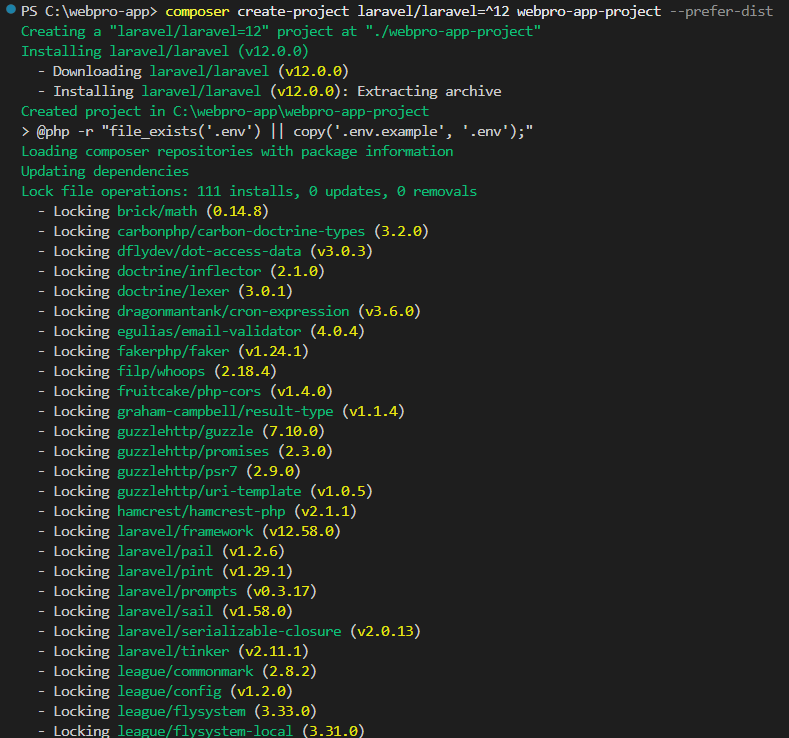This screenshot has height=738, width=789.
Task: Click 'graham-campbell/result-type' package name
Action: tap(225, 412)
